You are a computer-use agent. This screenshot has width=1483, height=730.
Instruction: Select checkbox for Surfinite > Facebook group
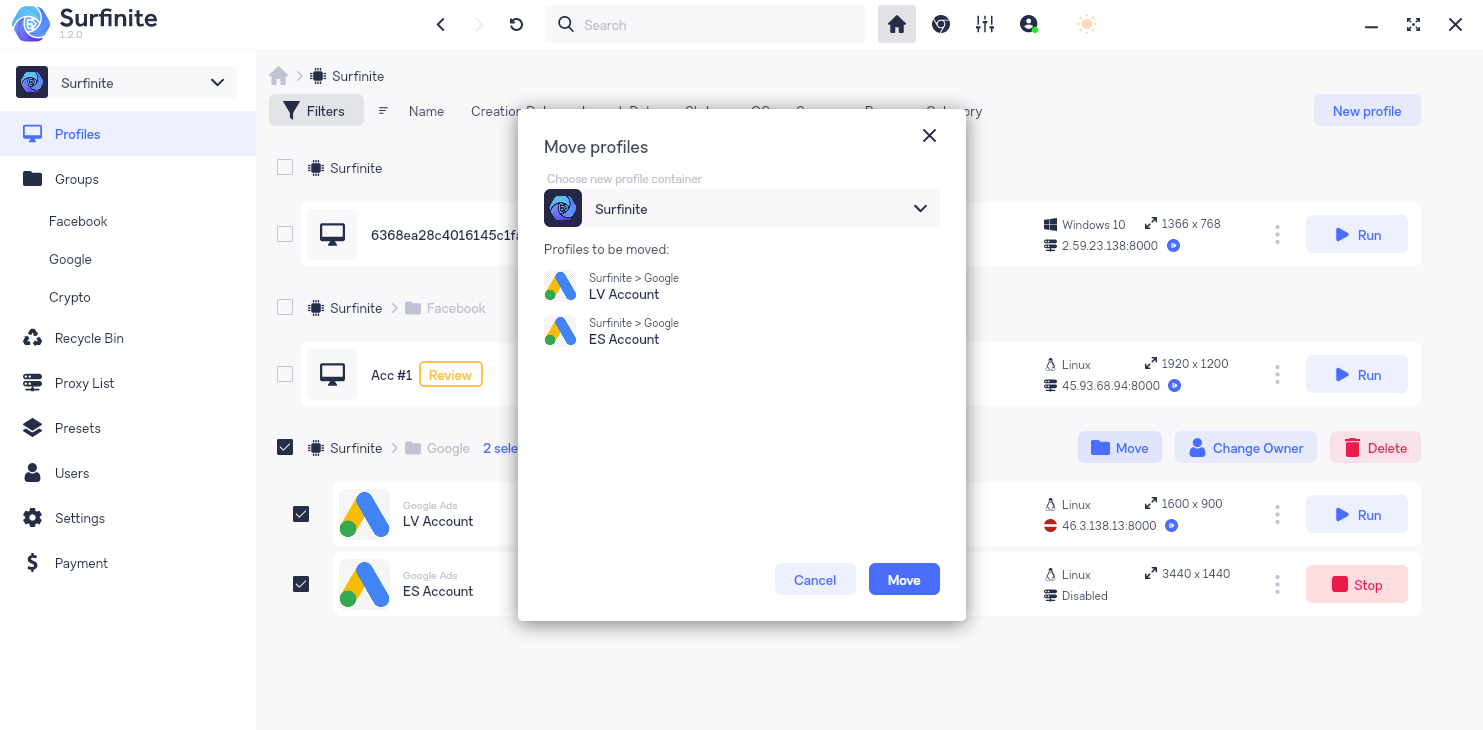point(285,307)
